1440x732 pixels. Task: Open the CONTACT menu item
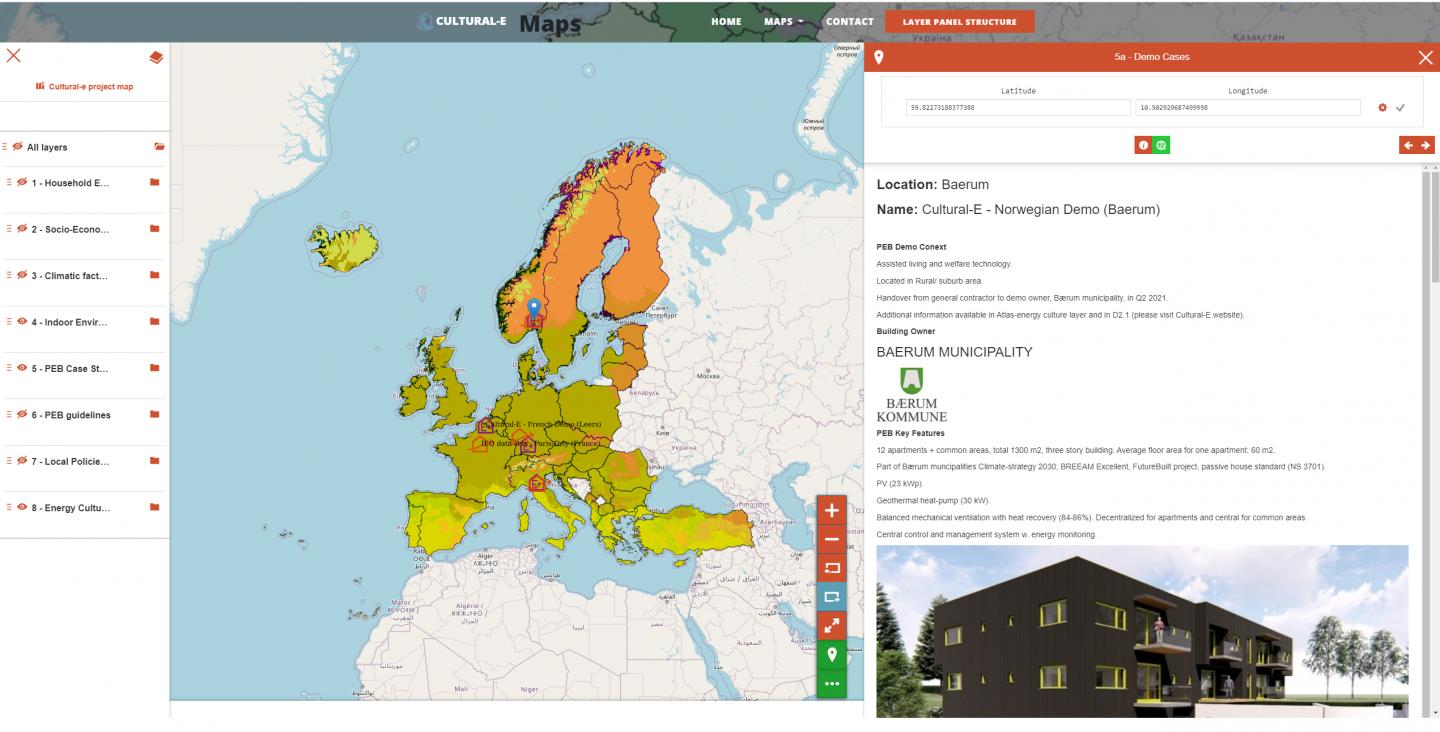(849, 21)
